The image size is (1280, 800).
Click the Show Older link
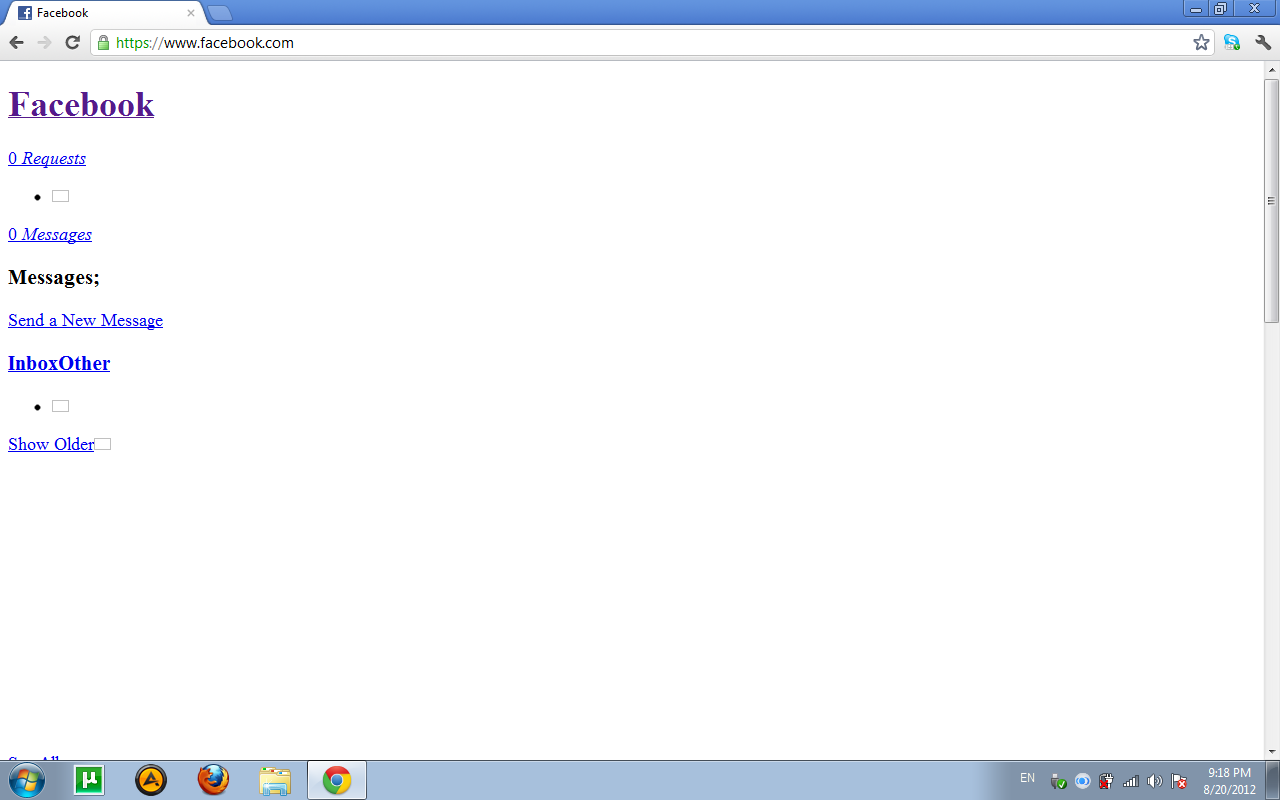point(51,444)
